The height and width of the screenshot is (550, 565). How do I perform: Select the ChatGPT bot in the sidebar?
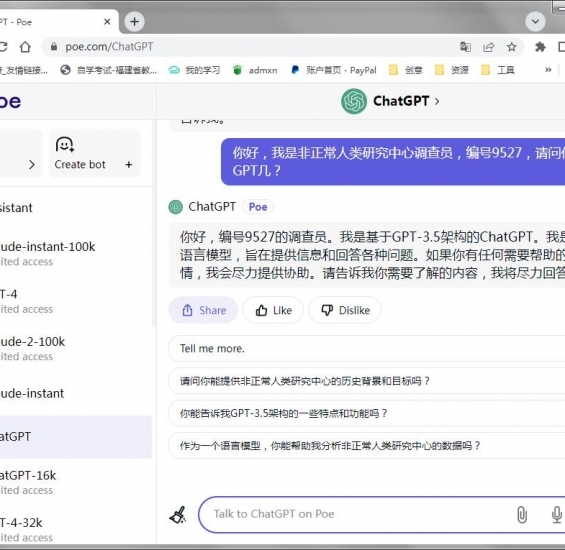76,437
